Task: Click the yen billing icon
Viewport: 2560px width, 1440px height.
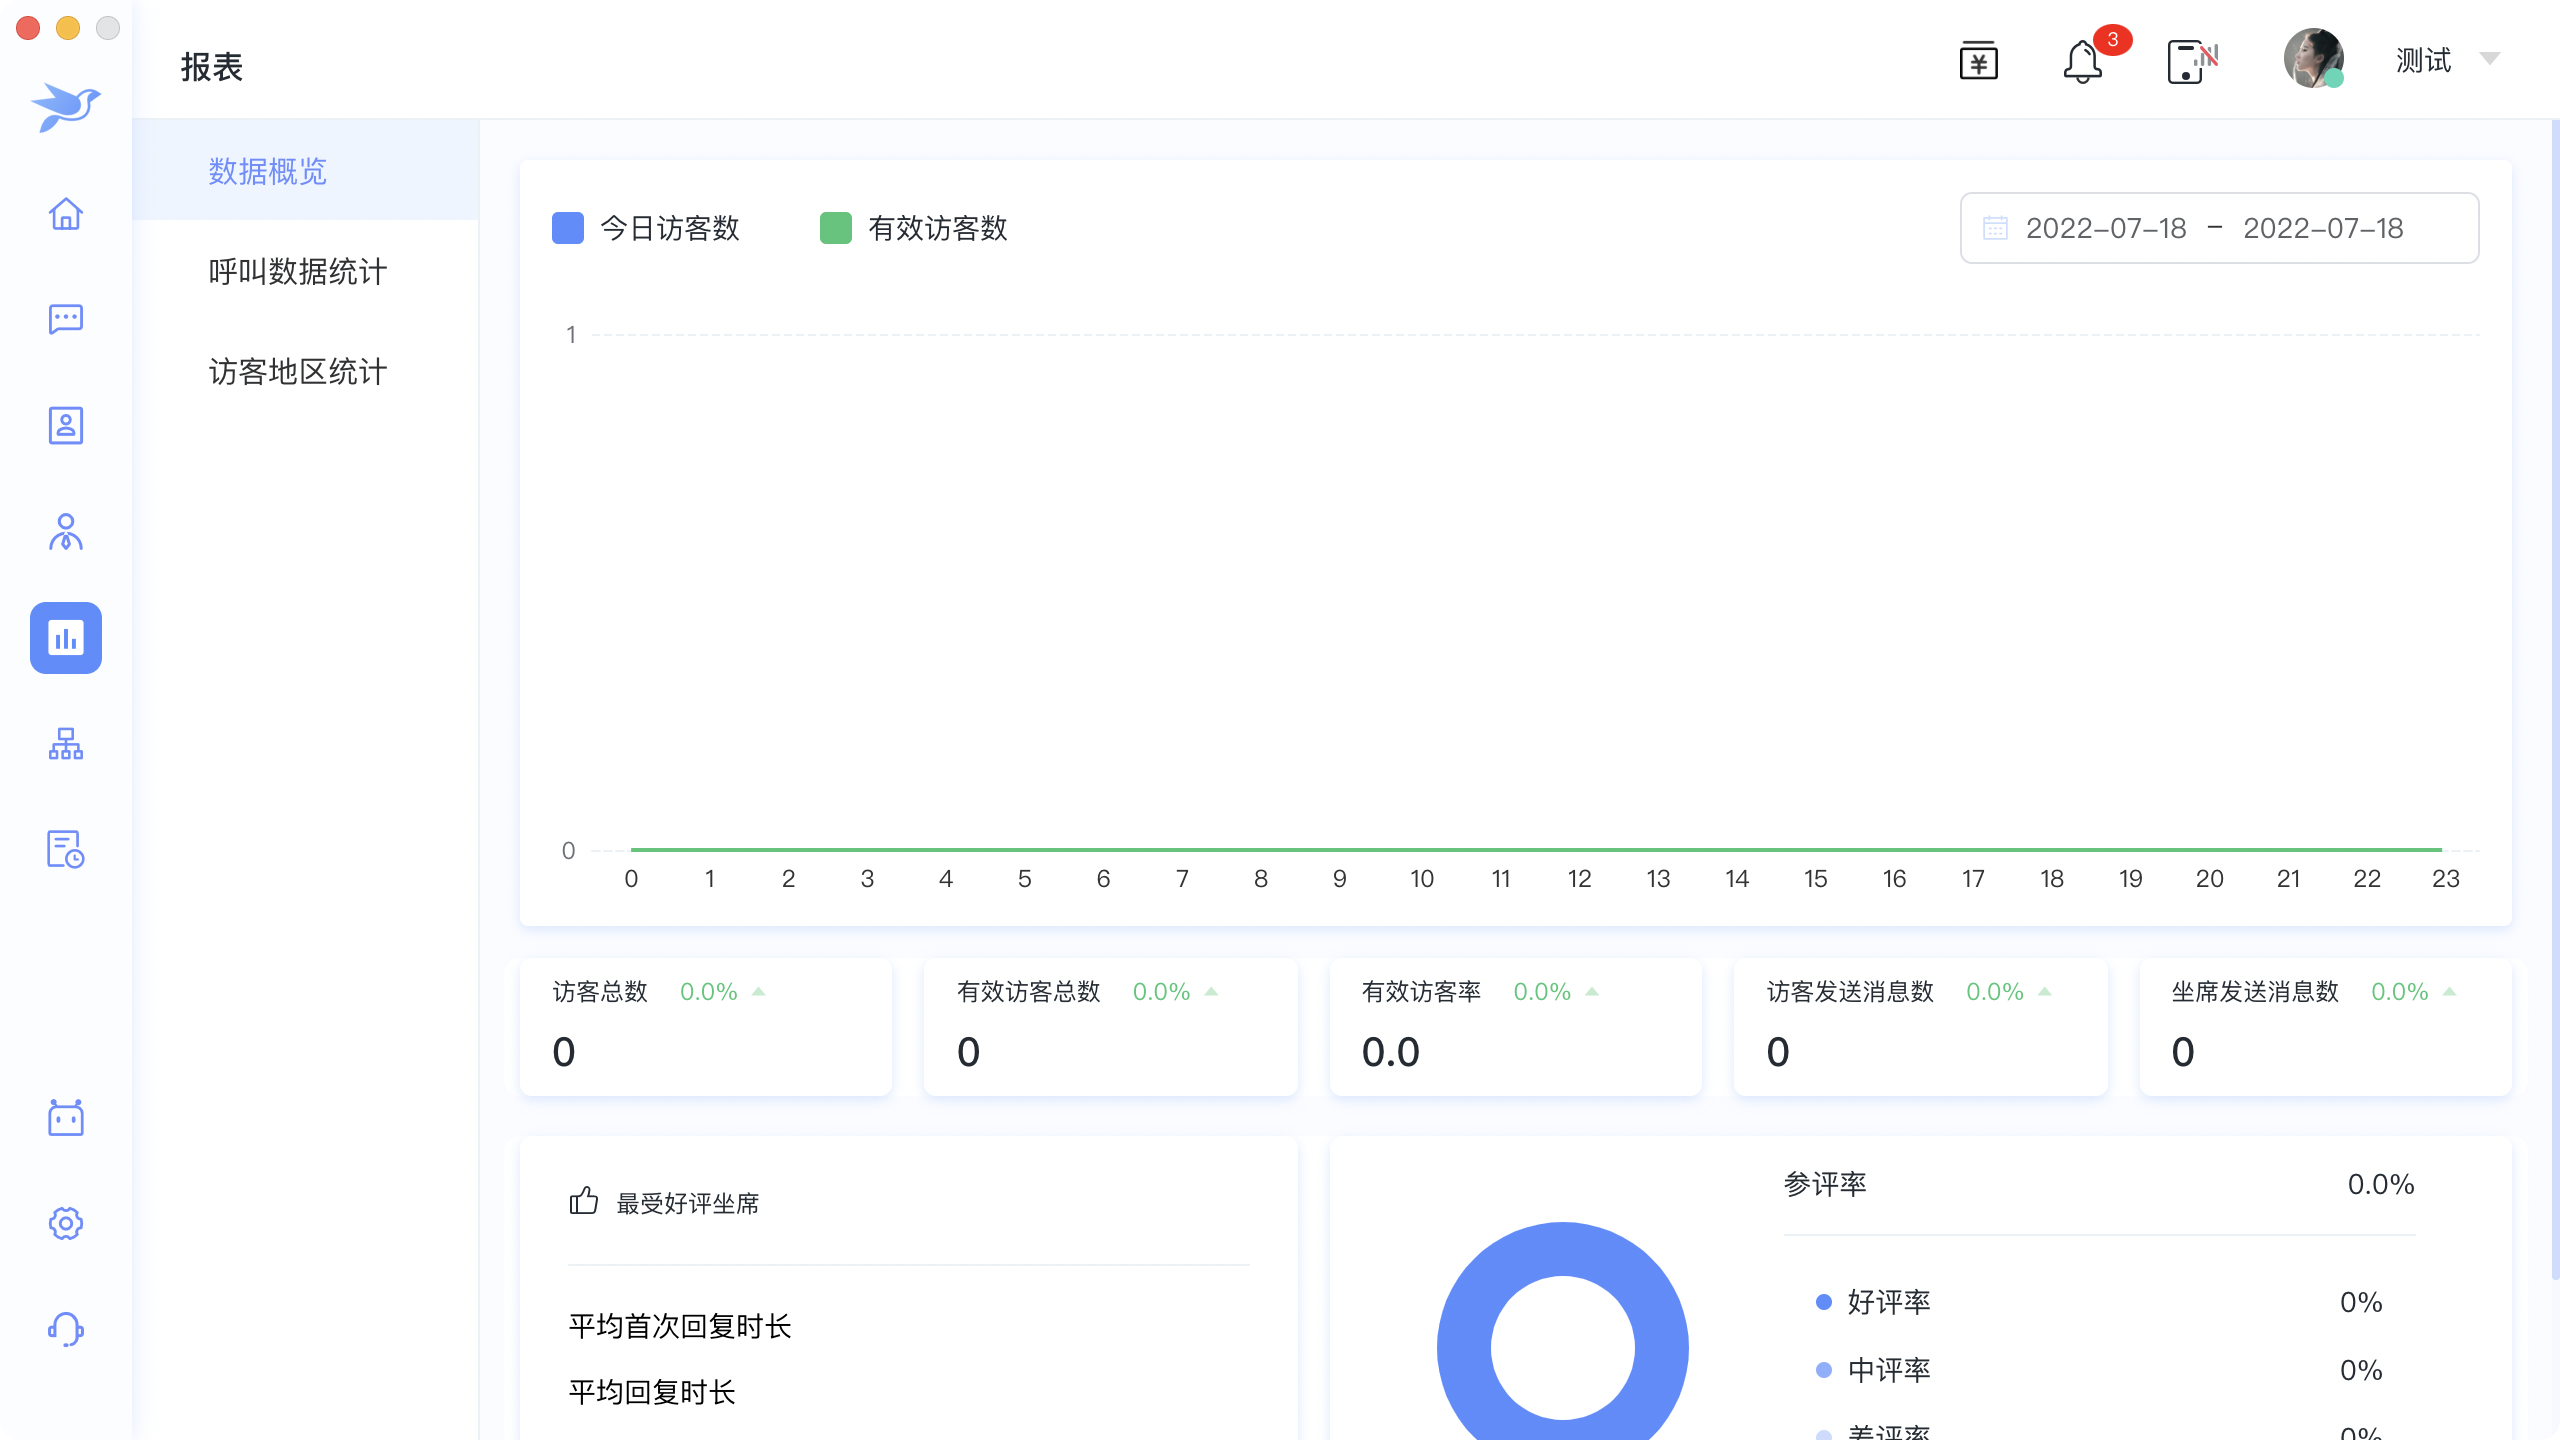Action: coord(1978,62)
